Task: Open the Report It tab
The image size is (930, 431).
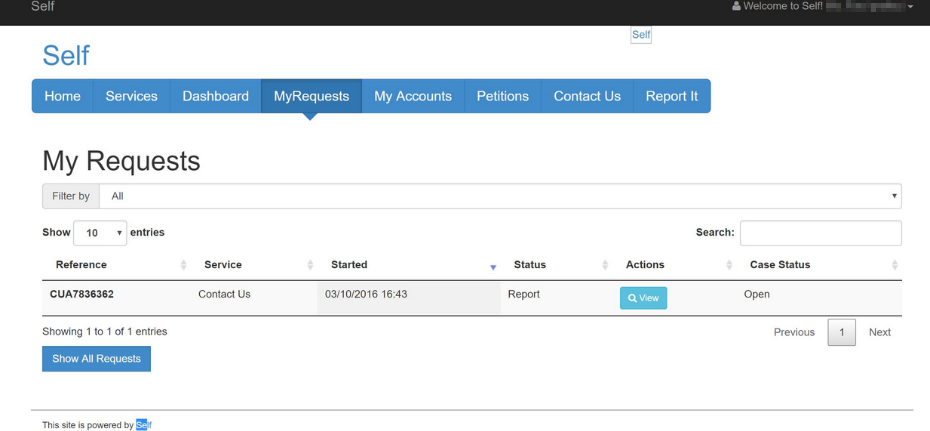Action: (672, 96)
